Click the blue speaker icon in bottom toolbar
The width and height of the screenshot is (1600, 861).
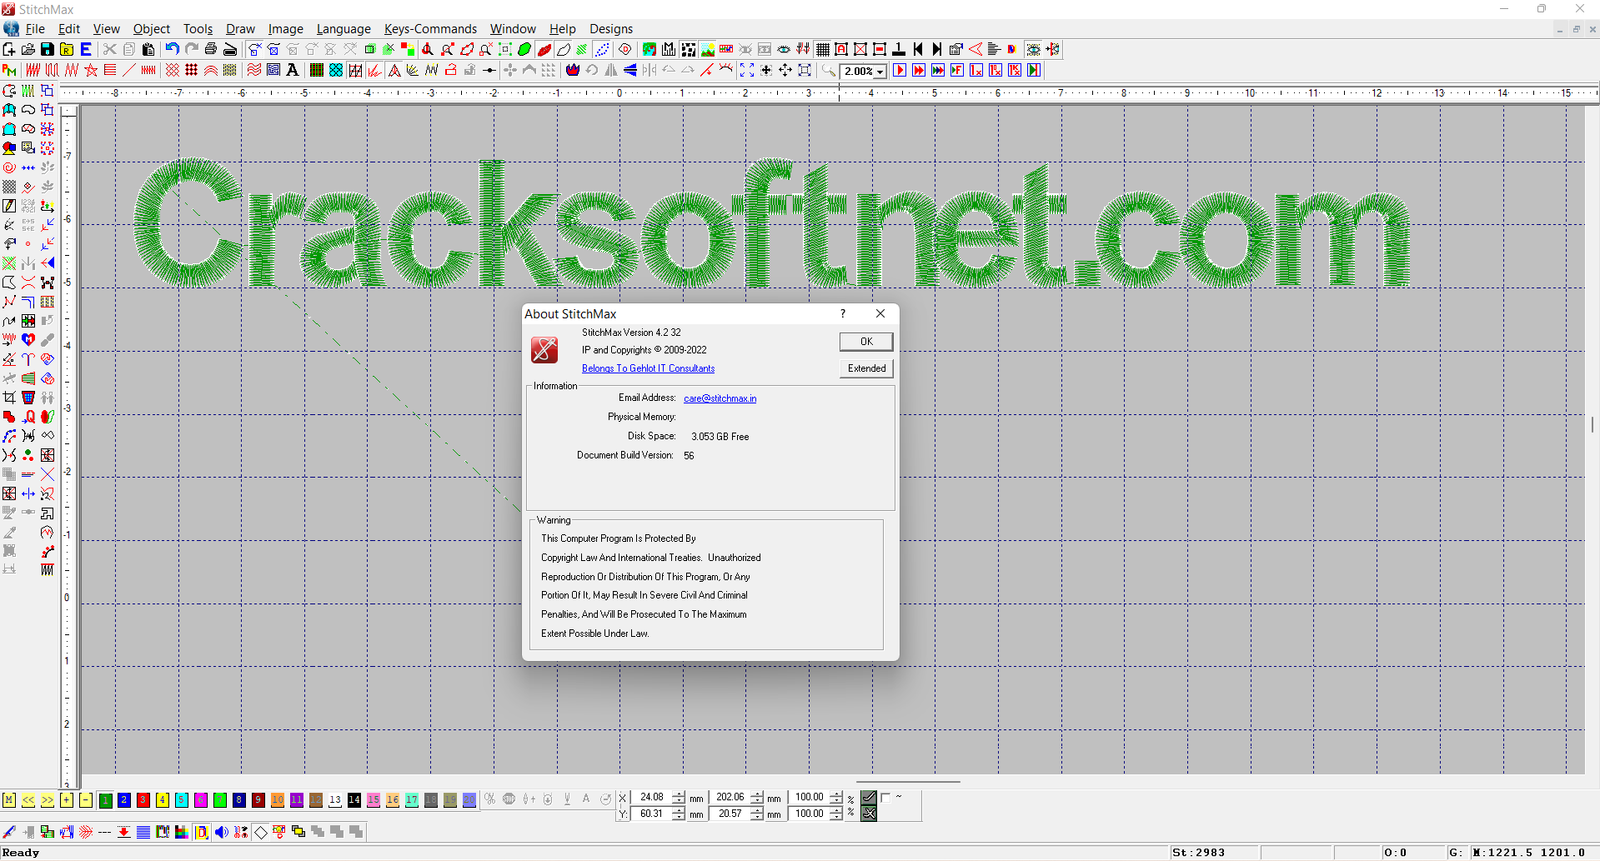coord(221,832)
